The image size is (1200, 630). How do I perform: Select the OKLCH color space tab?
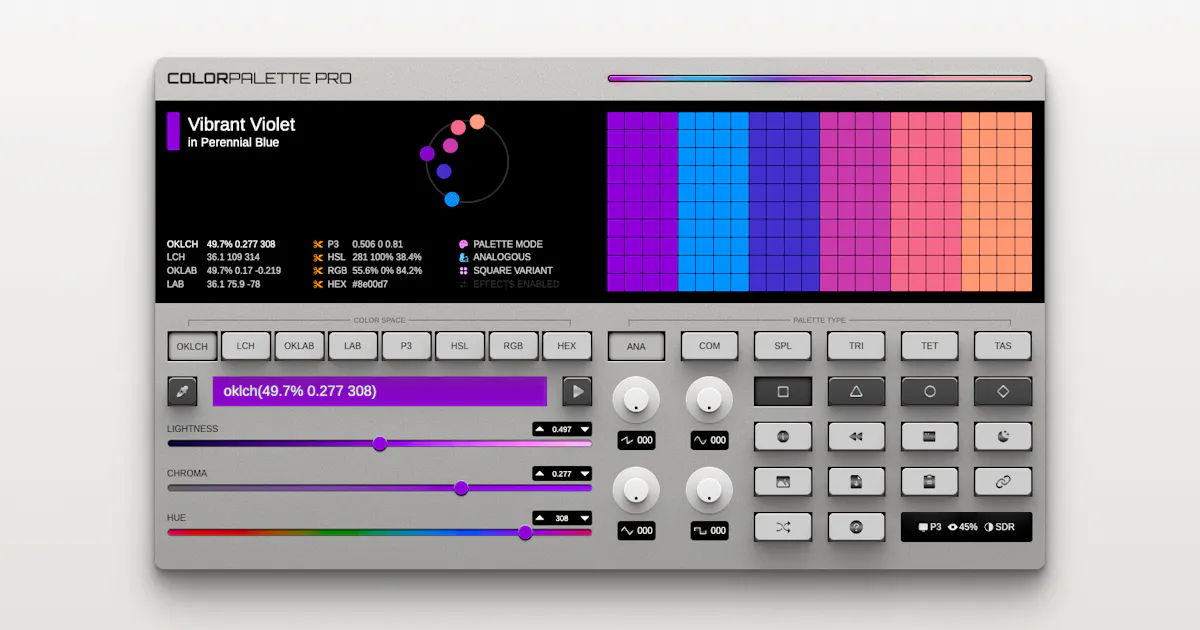click(192, 346)
